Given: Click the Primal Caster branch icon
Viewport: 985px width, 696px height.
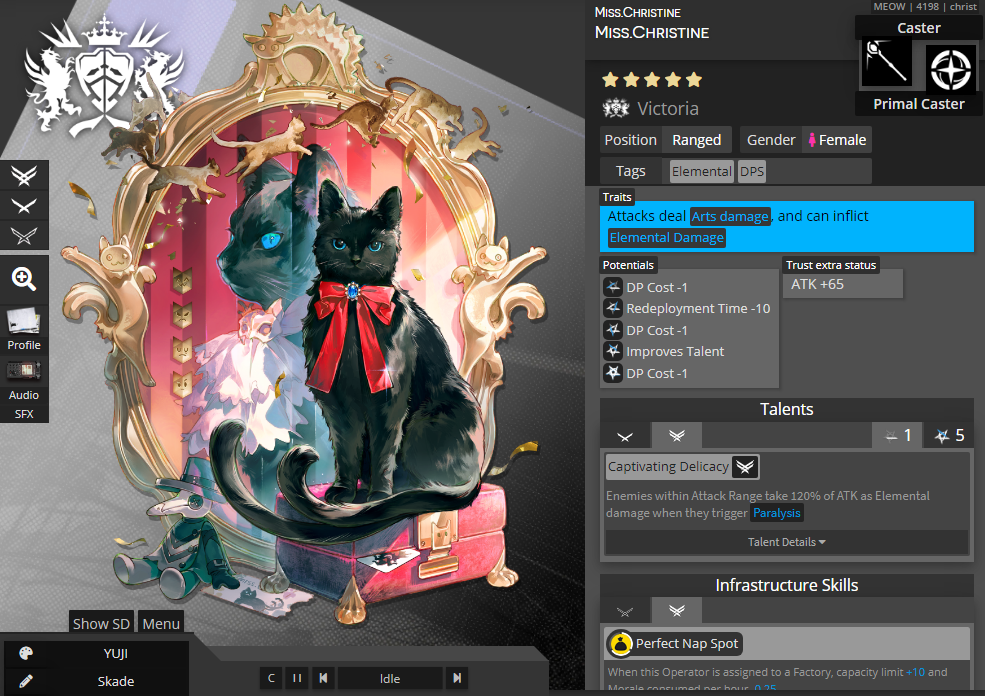Looking at the screenshot, I should tap(951, 69).
